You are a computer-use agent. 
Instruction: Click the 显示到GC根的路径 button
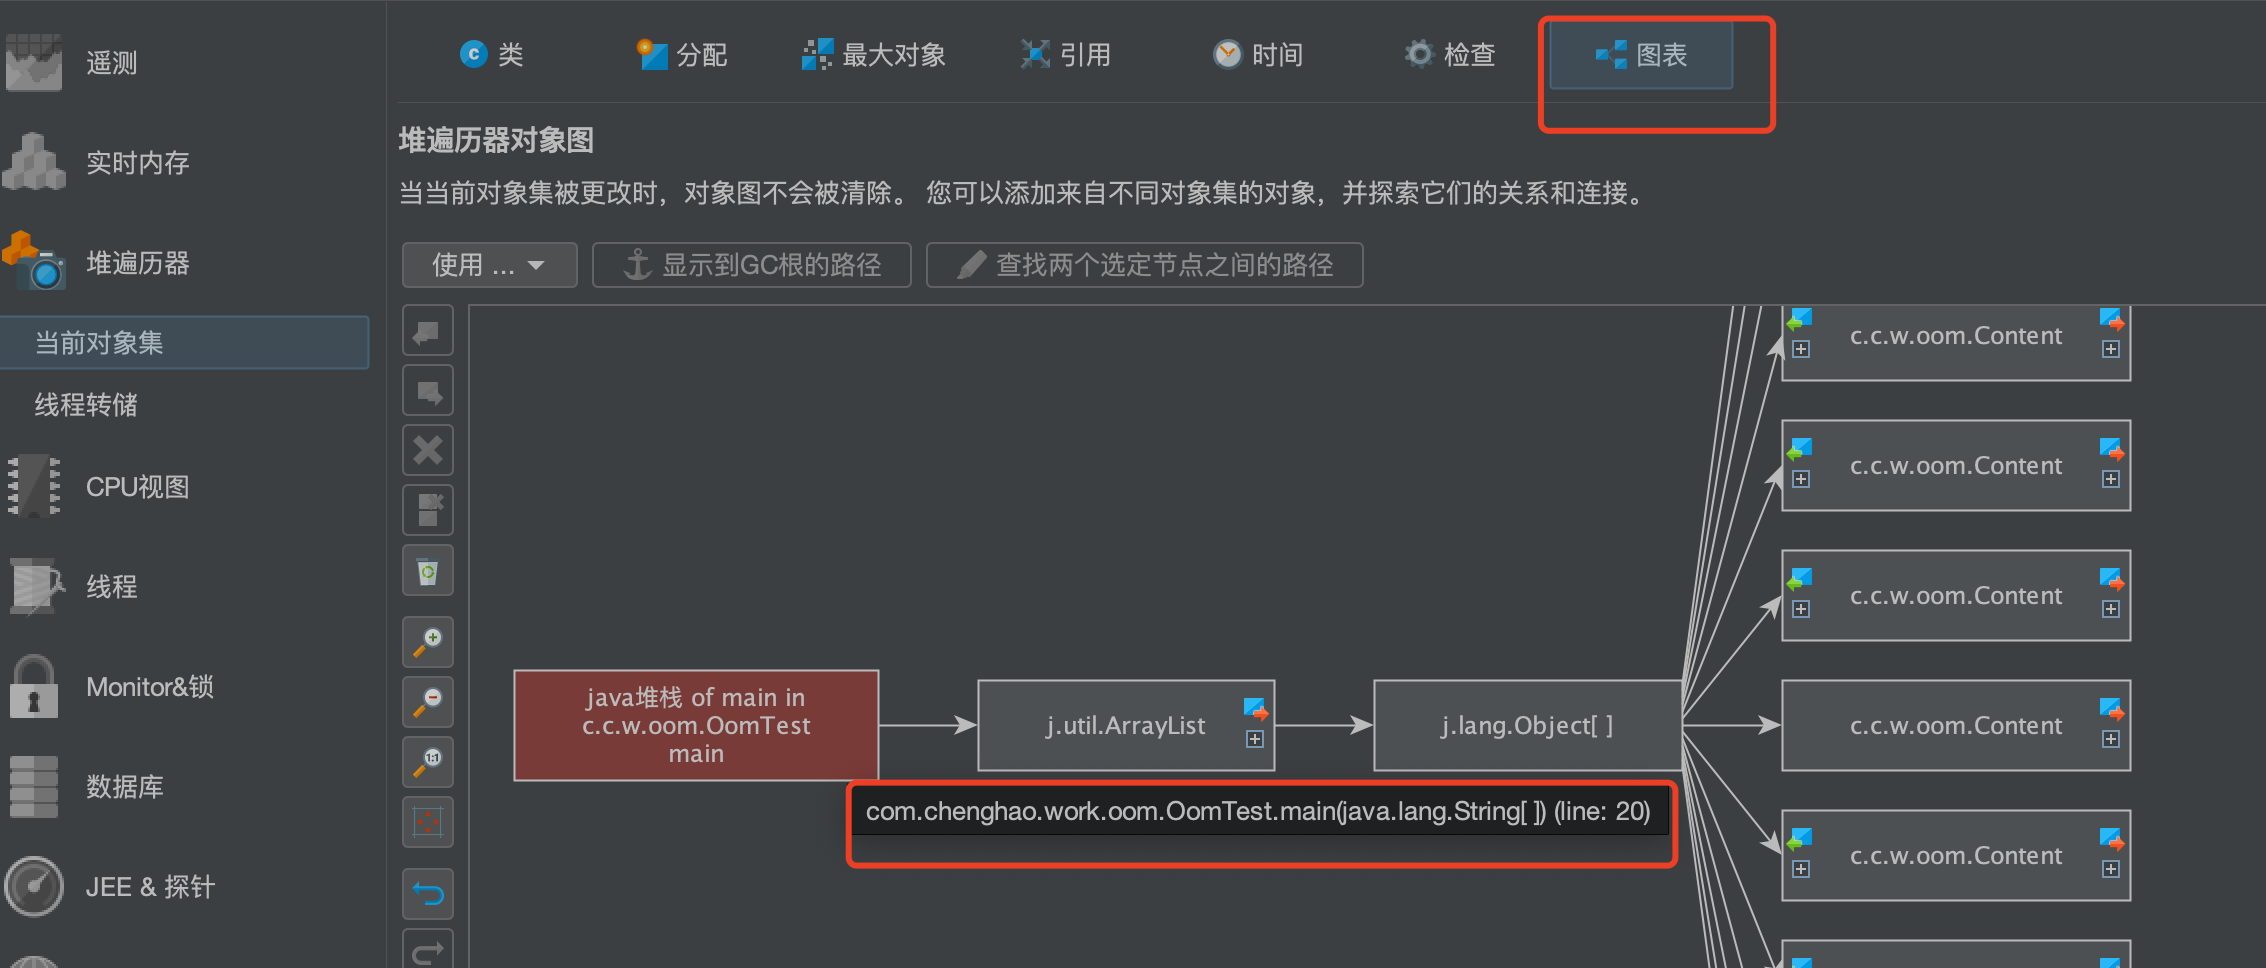tap(752, 265)
